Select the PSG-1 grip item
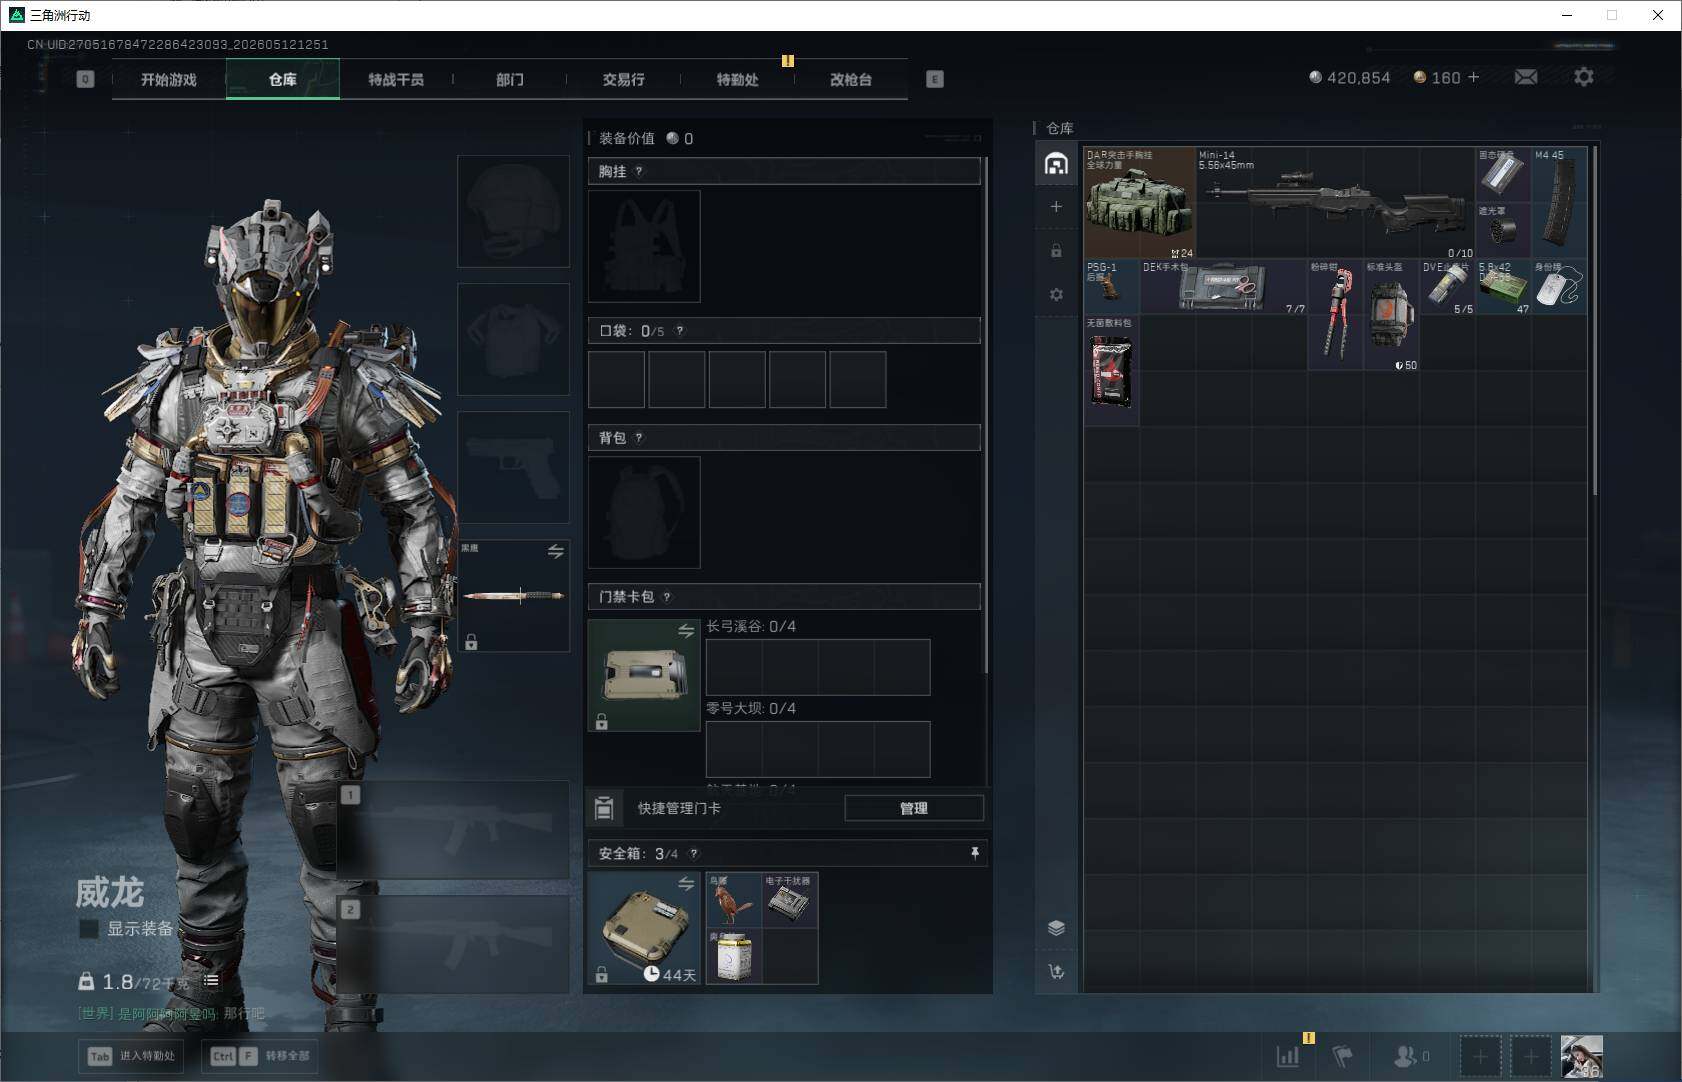The height and width of the screenshot is (1082, 1682). (x=1112, y=287)
